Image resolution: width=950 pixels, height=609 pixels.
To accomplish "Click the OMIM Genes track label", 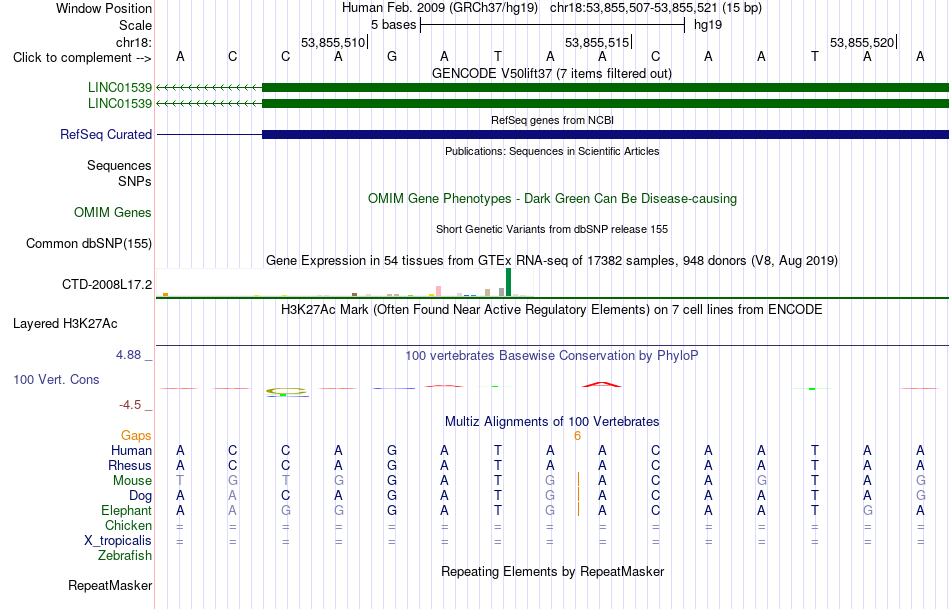I will click(113, 213).
